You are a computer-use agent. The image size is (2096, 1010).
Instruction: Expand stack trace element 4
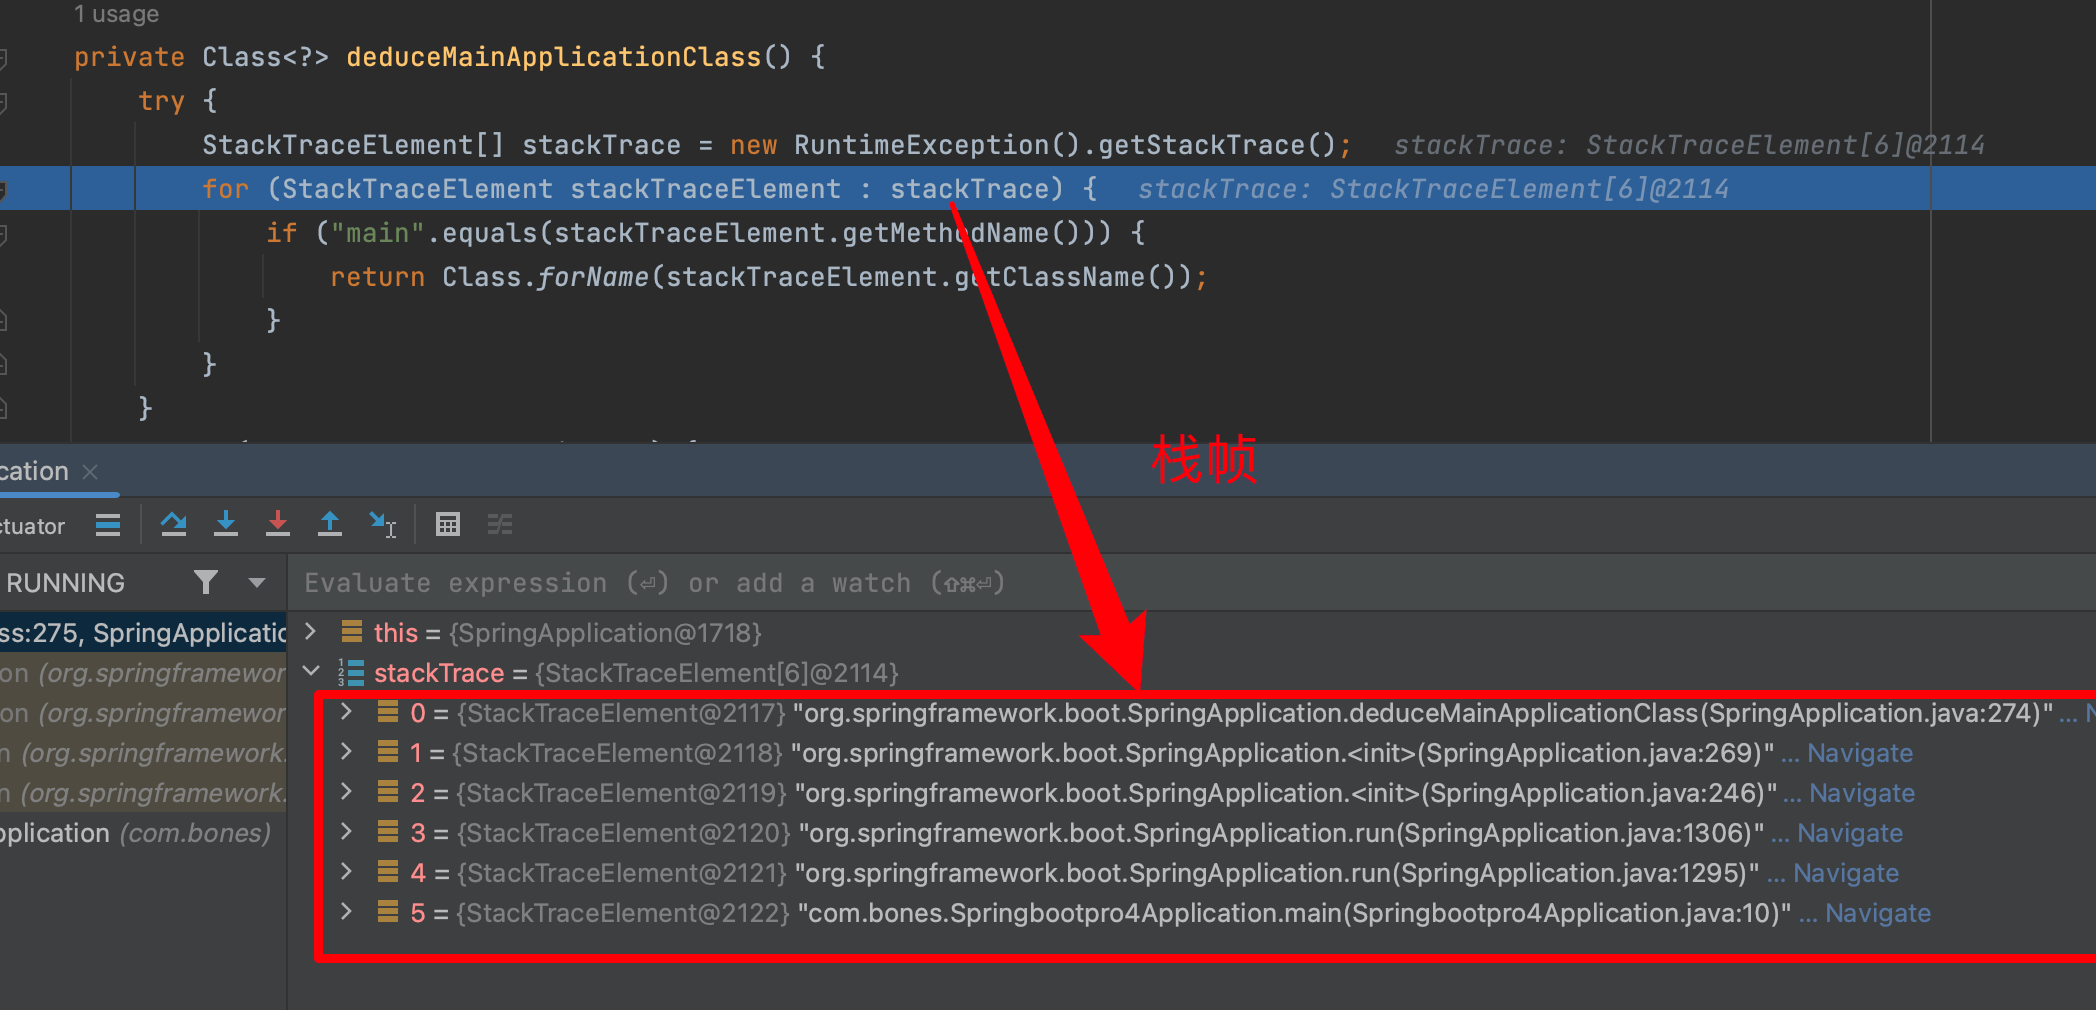point(346,871)
